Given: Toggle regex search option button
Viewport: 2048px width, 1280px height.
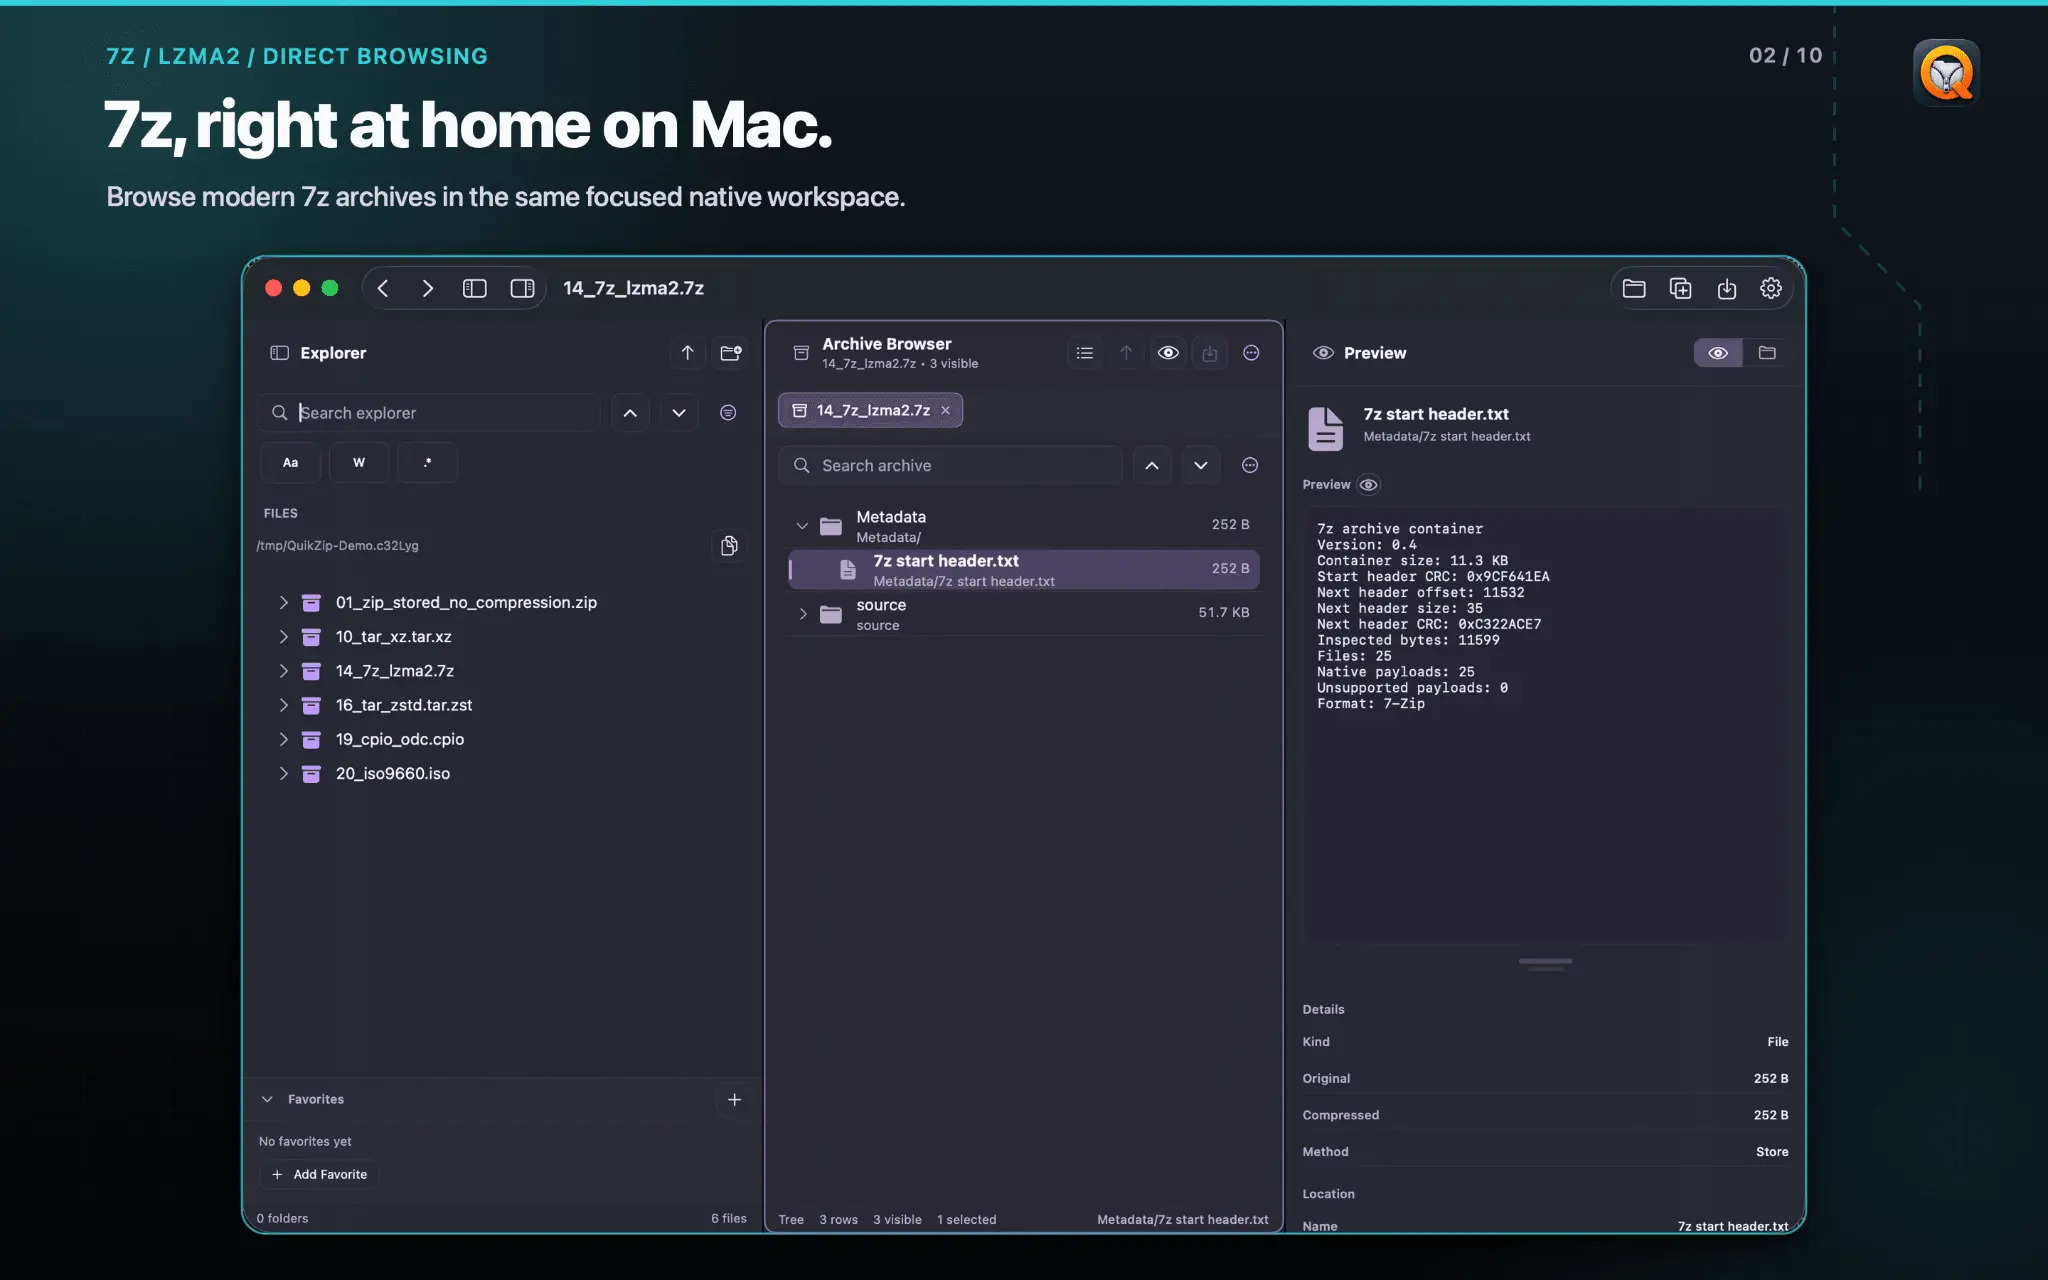Looking at the screenshot, I should pyautogui.click(x=427, y=463).
